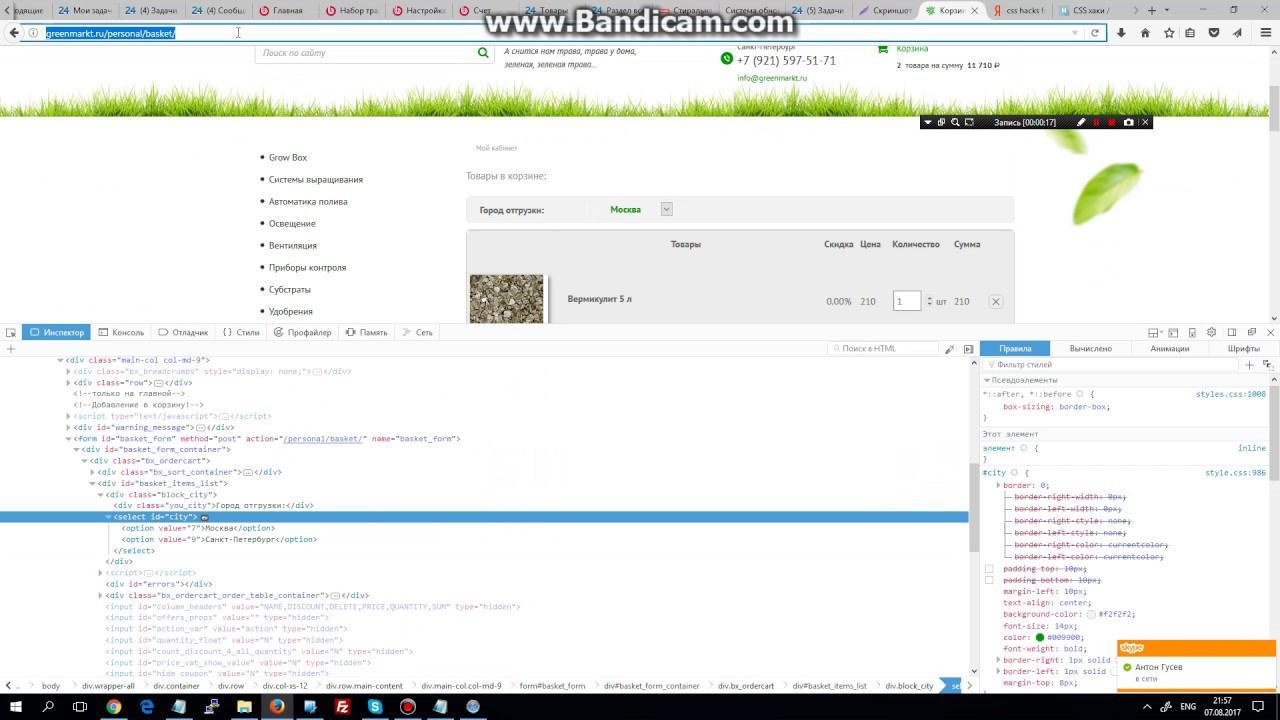Switch to the Отладчик devtools tab
1280x720 pixels.
click(x=182, y=332)
